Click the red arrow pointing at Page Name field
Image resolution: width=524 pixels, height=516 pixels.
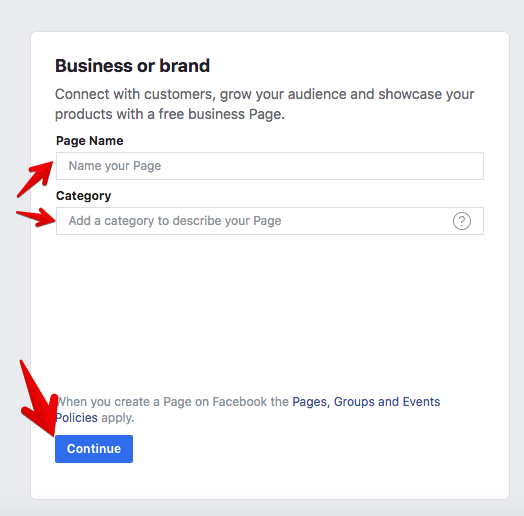pos(35,179)
